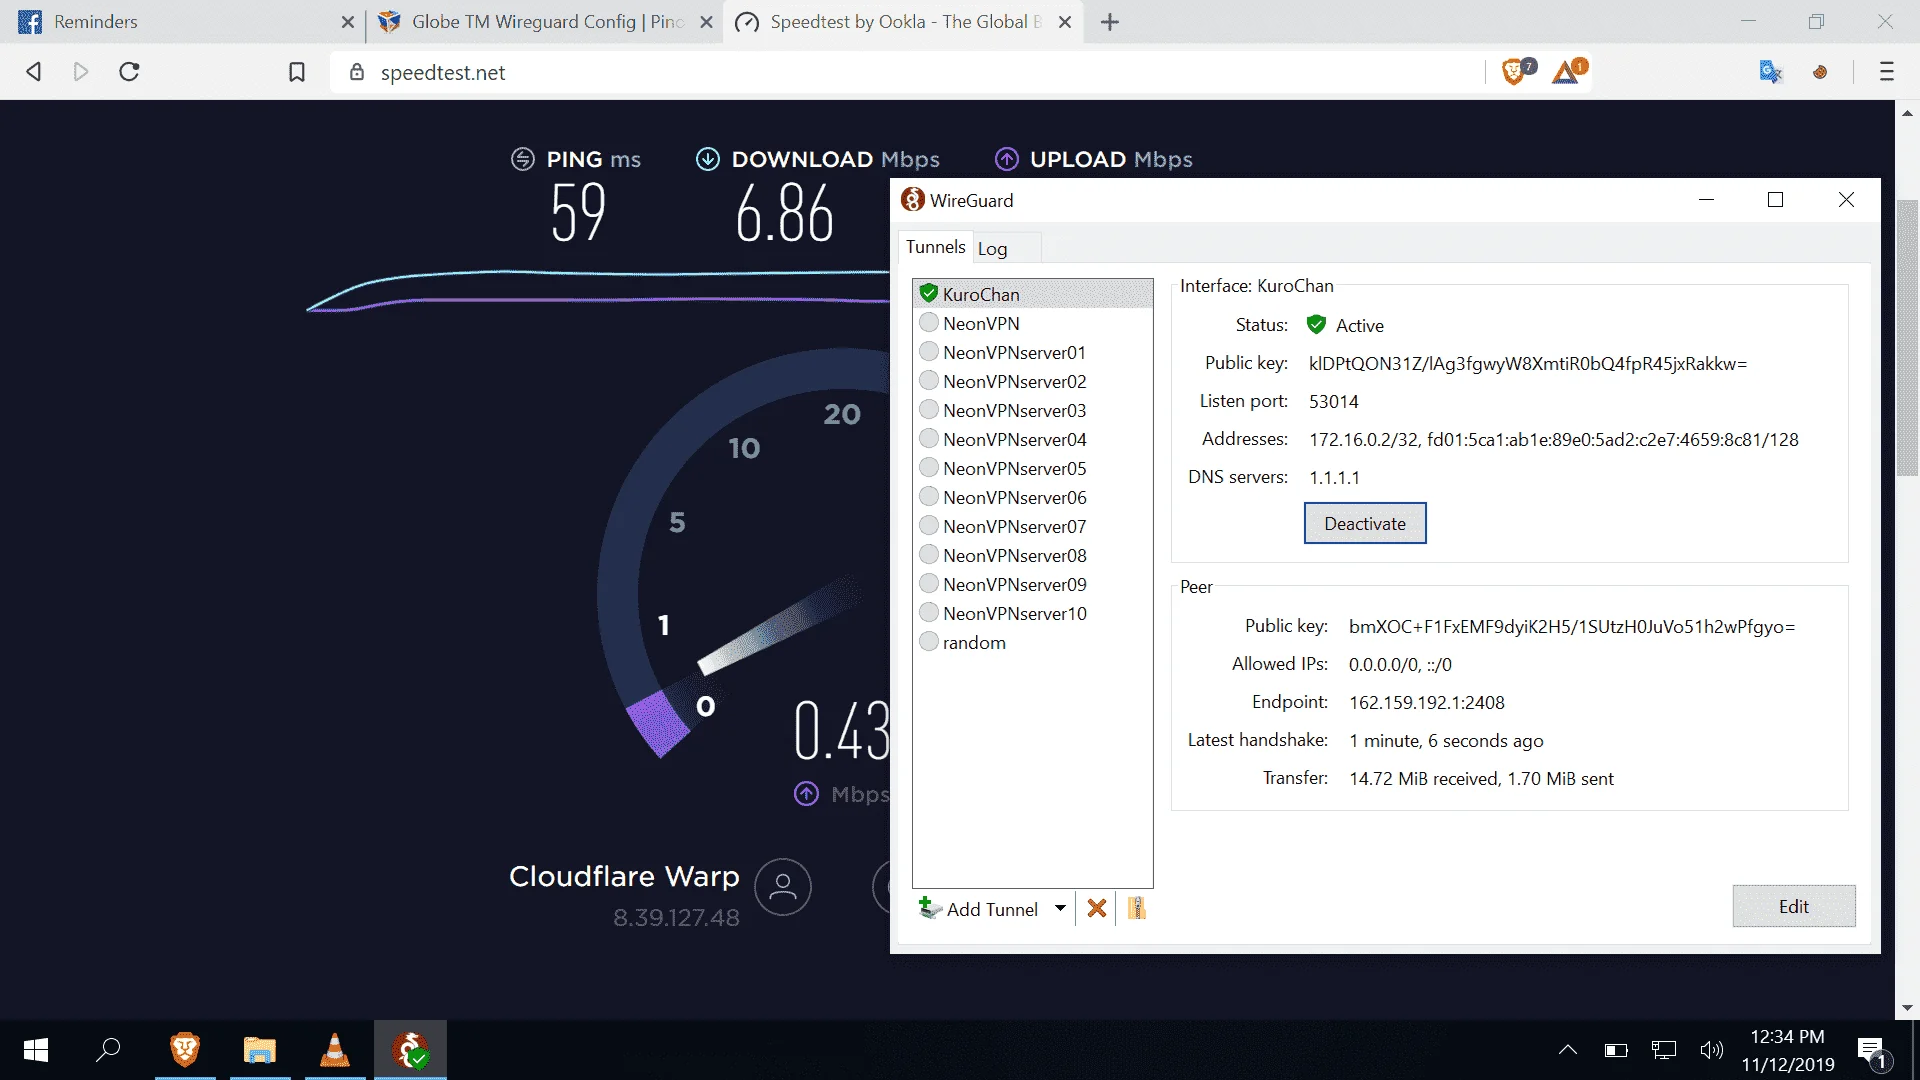The image size is (1920, 1080).
Task: Open a new browser tab
Action: [1110, 22]
